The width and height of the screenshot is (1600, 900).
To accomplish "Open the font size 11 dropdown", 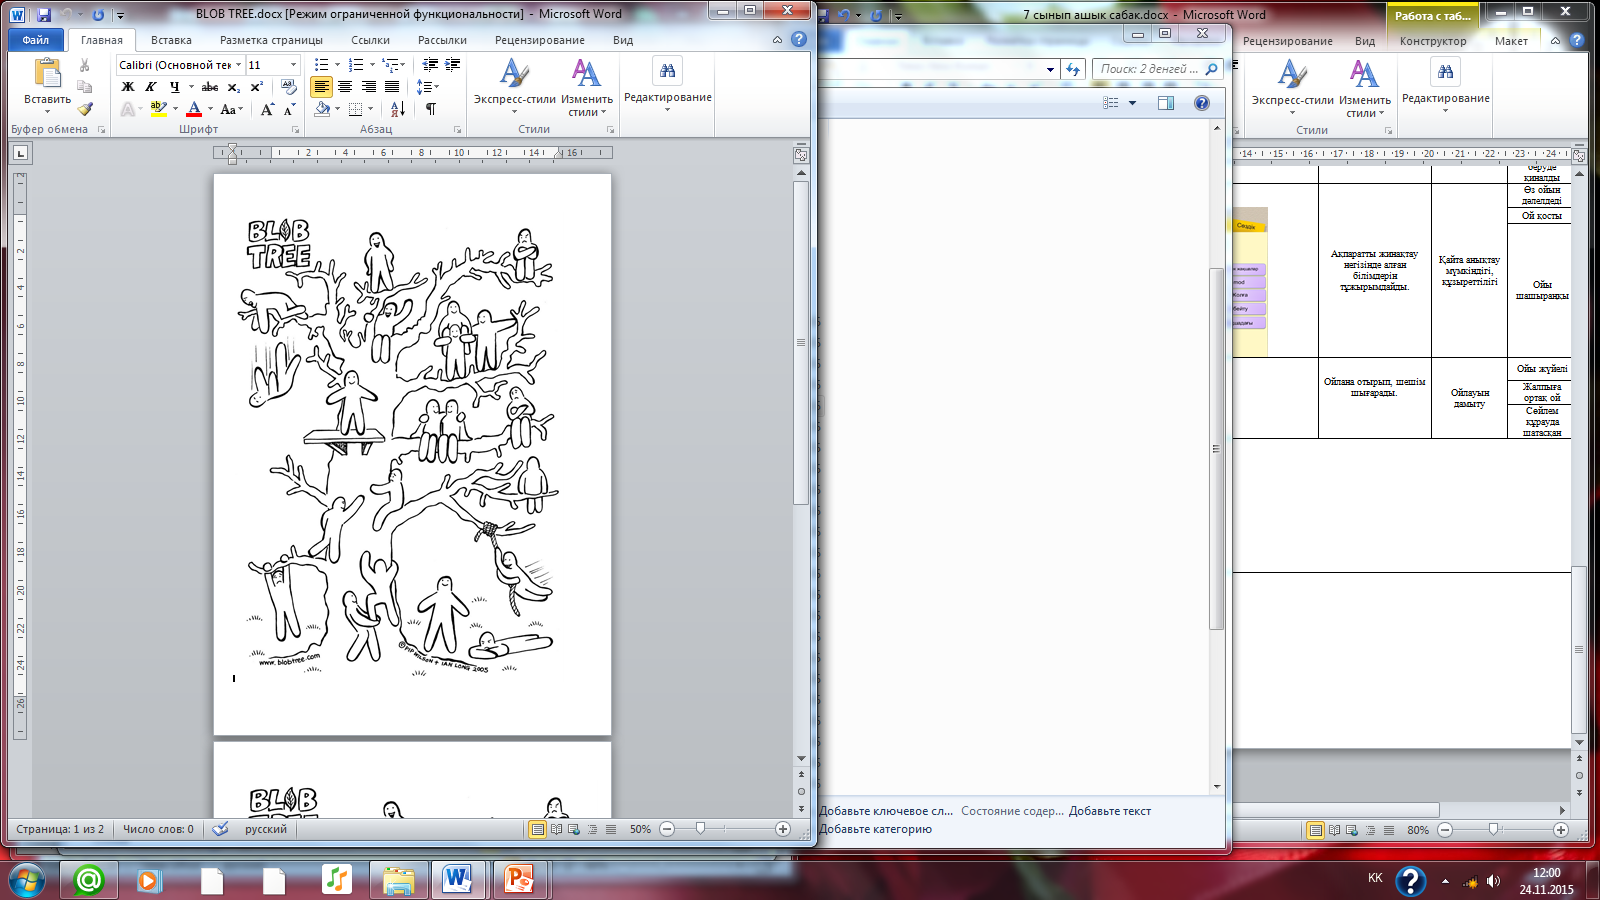I will pos(293,65).
